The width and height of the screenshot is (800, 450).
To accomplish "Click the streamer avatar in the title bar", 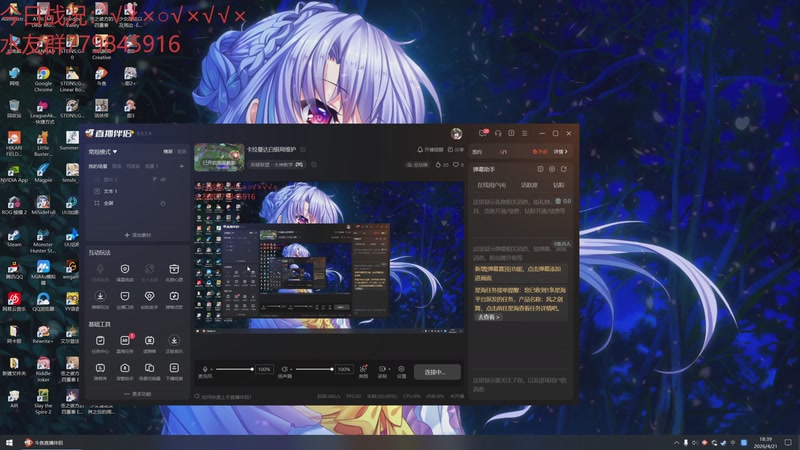I will 457,134.
